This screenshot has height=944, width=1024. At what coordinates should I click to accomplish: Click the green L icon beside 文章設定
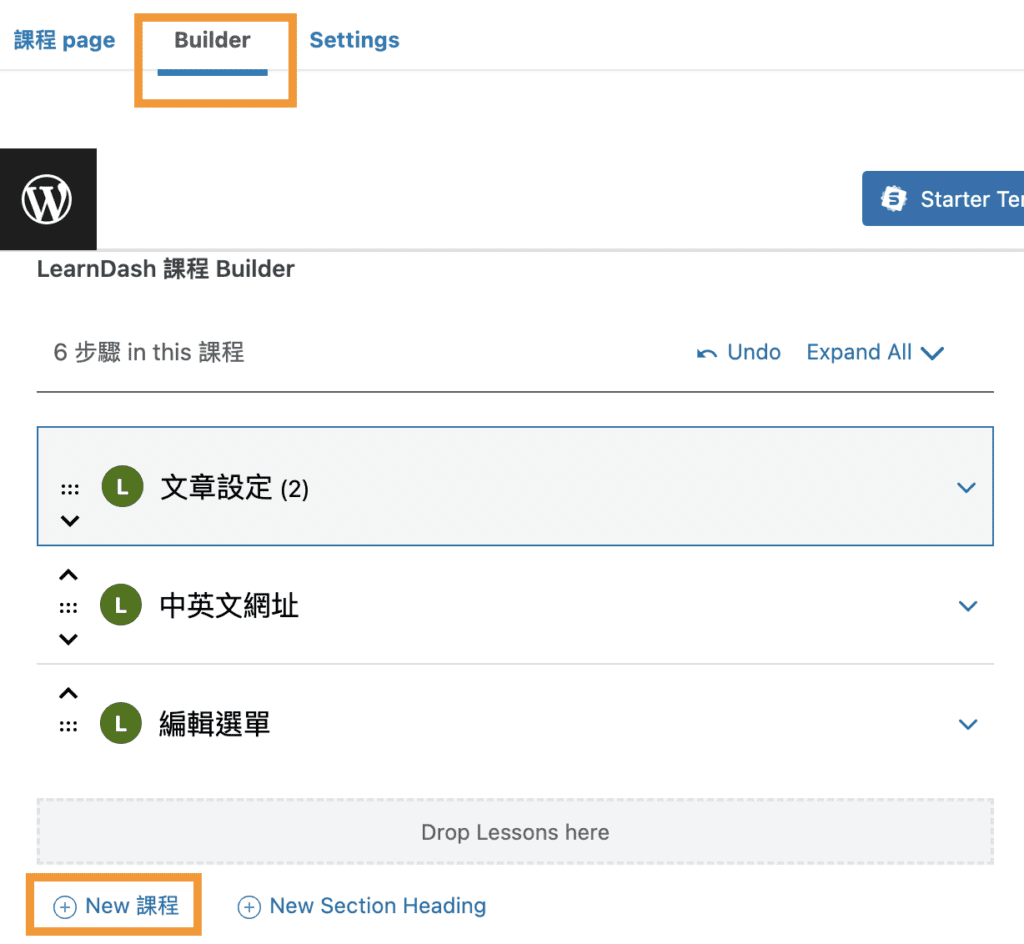(121, 487)
